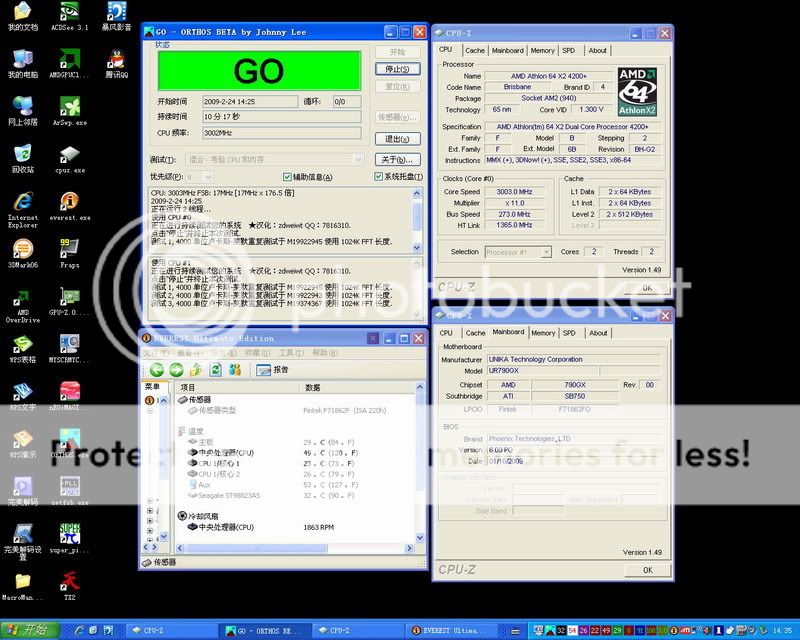
Task: Click the 退出 (Exit) button in ORTHOS
Action: click(397, 139)
